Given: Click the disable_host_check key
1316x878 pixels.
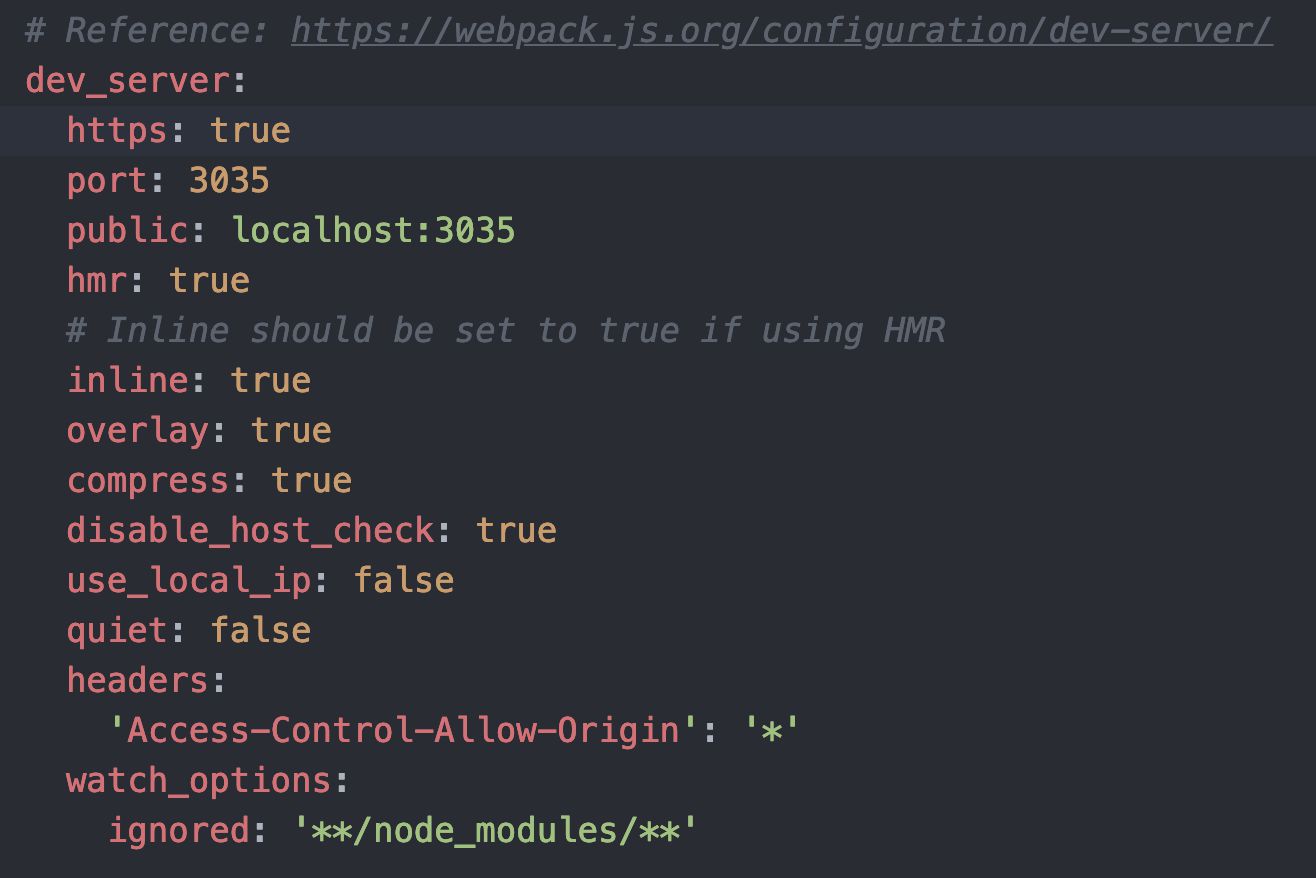Looking at the screenshot, I should click(250, 531).
